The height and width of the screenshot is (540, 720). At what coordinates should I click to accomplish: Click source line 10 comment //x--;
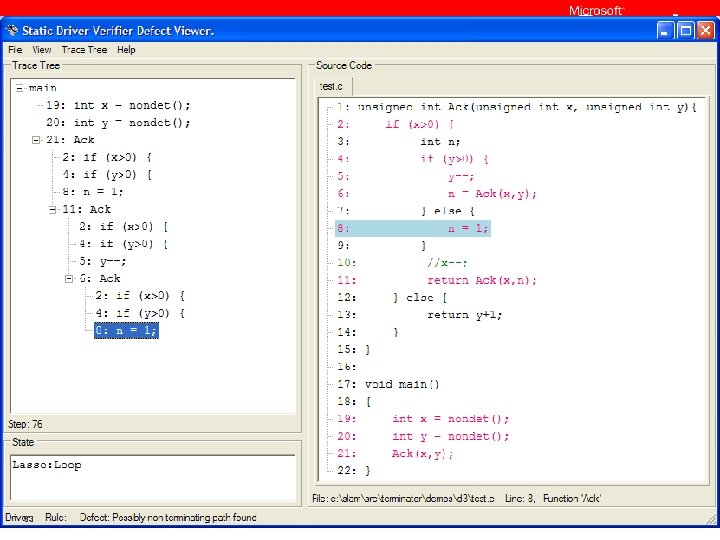[x=402, y=263]
